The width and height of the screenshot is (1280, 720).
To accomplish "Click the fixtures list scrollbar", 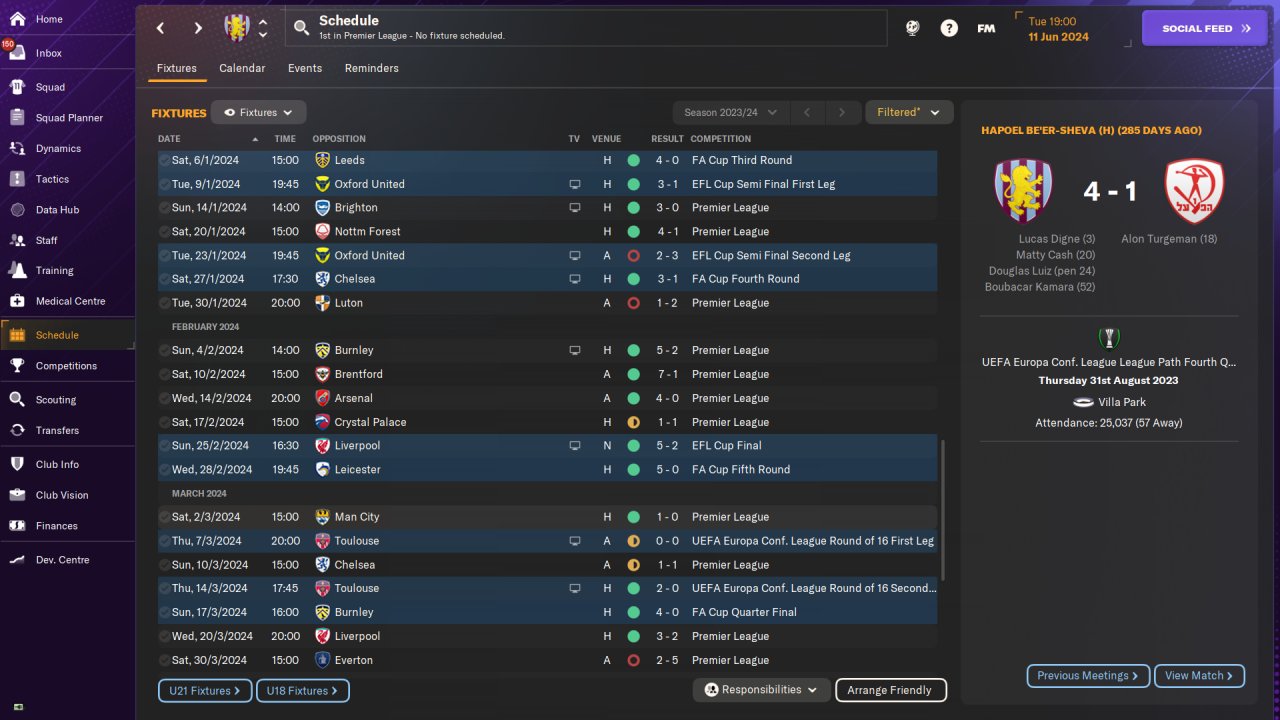I will click(943, 510).
